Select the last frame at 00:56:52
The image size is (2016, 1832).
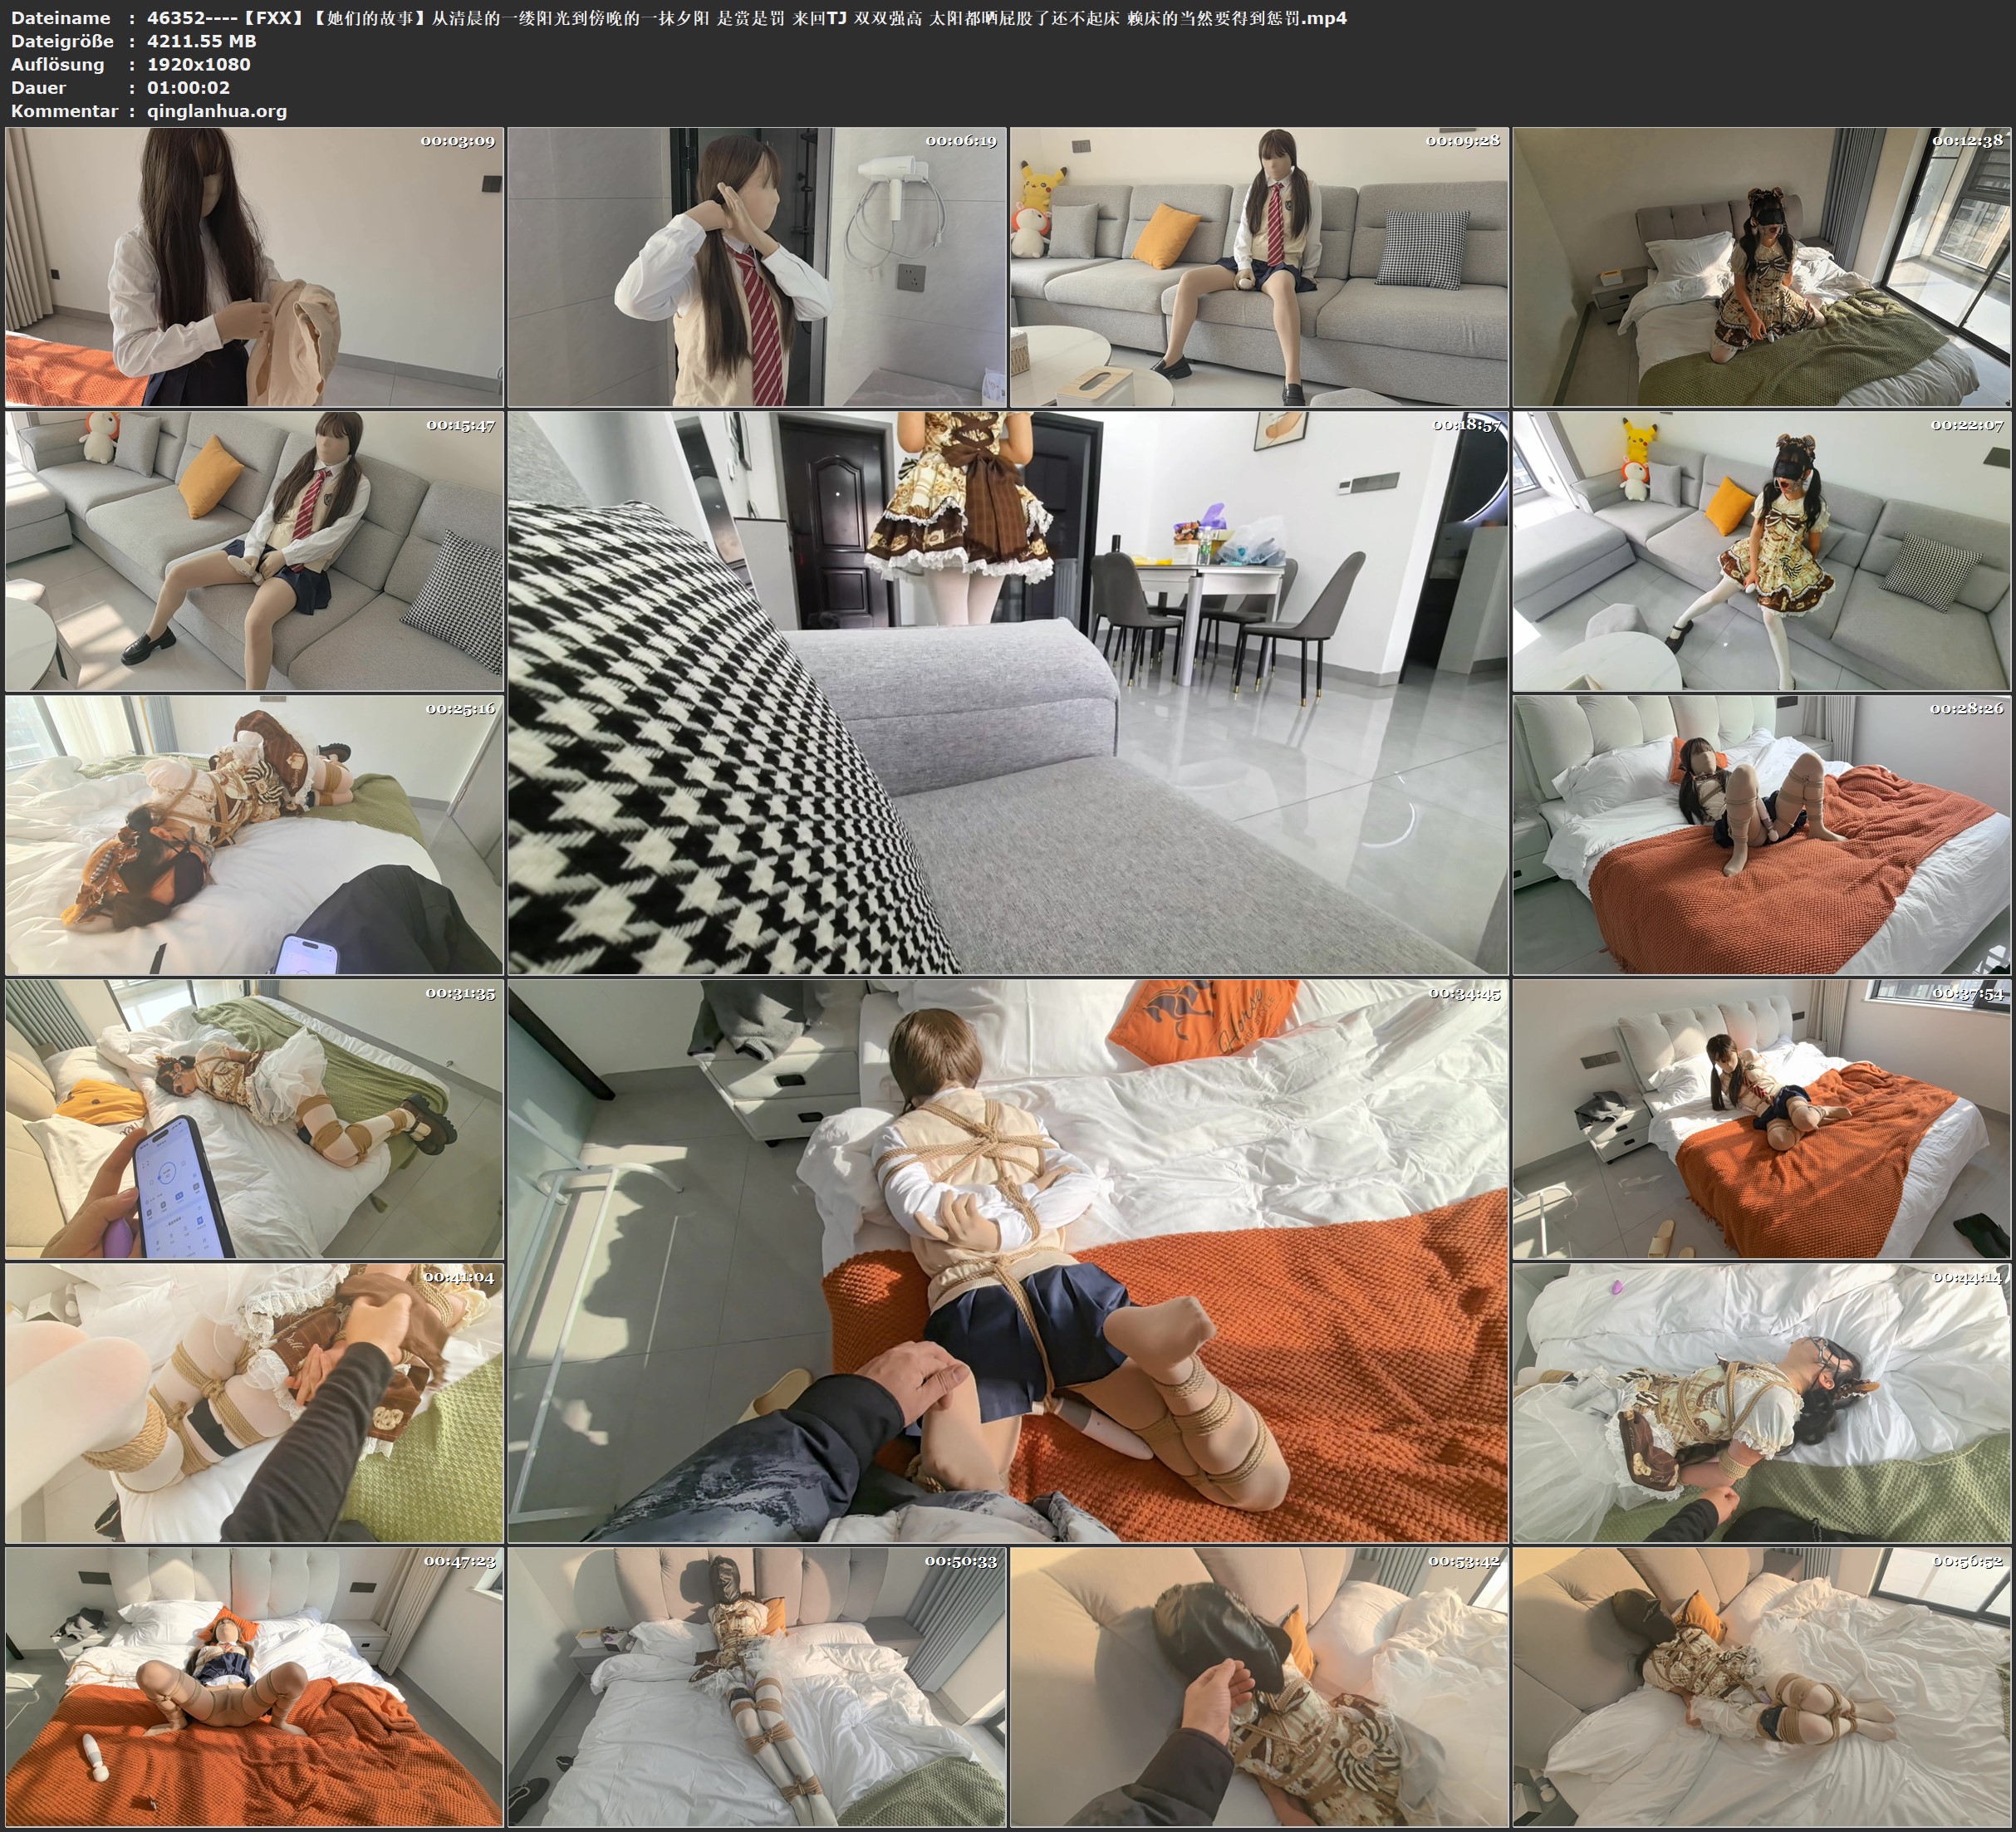[x=1761, y=1687]
